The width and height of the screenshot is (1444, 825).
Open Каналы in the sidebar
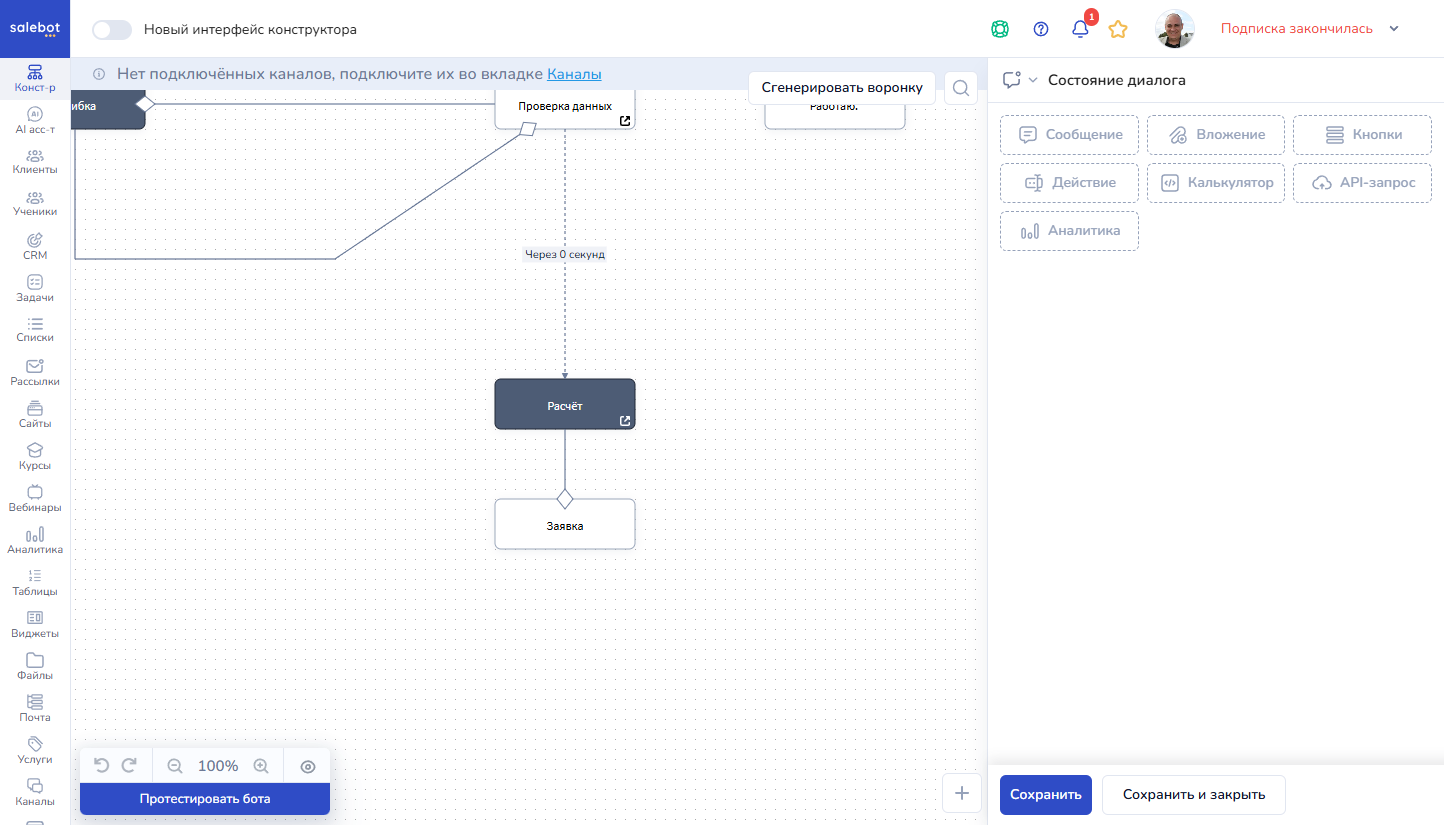35,793
